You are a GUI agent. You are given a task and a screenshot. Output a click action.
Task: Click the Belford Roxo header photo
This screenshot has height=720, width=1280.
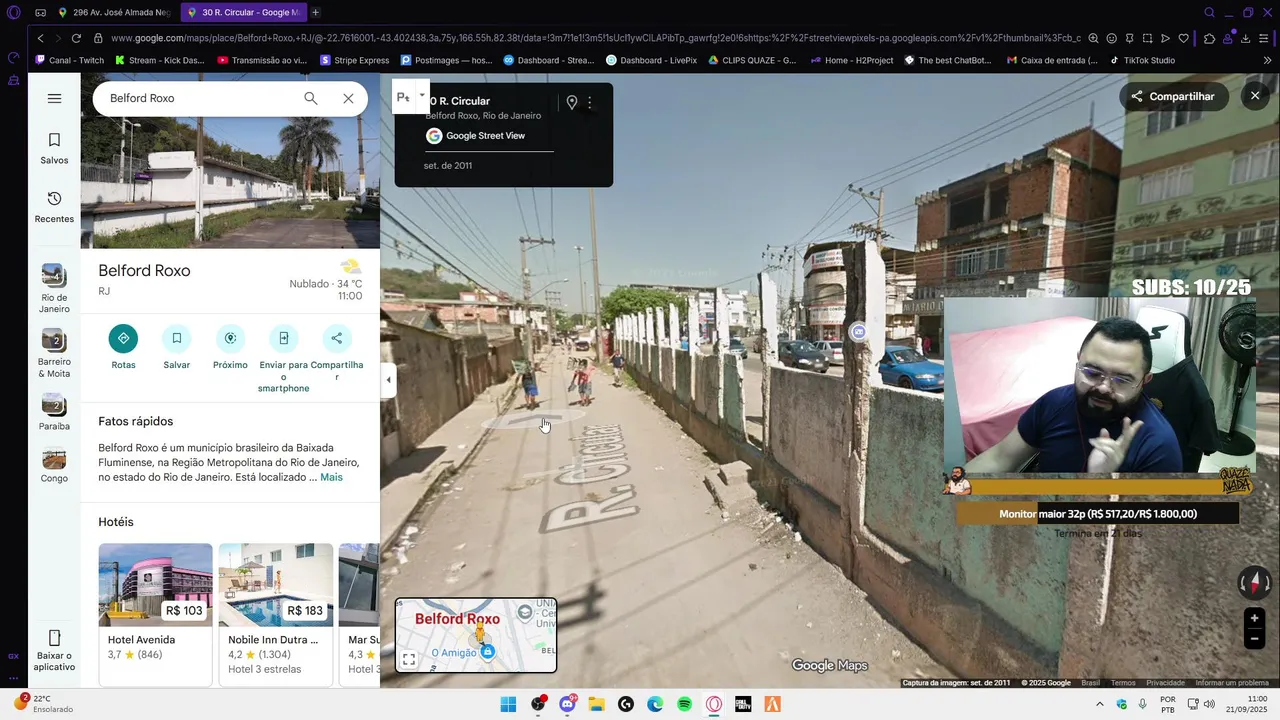[230, 160]
